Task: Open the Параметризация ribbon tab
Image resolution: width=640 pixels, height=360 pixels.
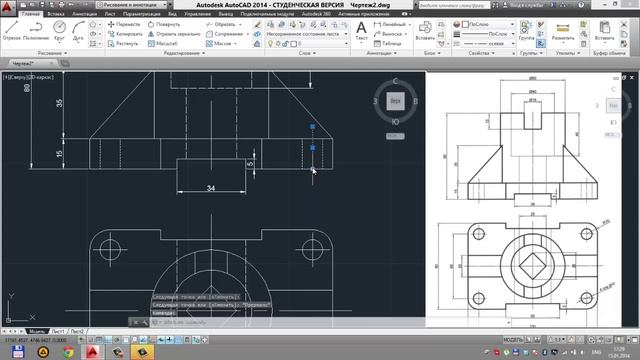Action: (141, 14)
